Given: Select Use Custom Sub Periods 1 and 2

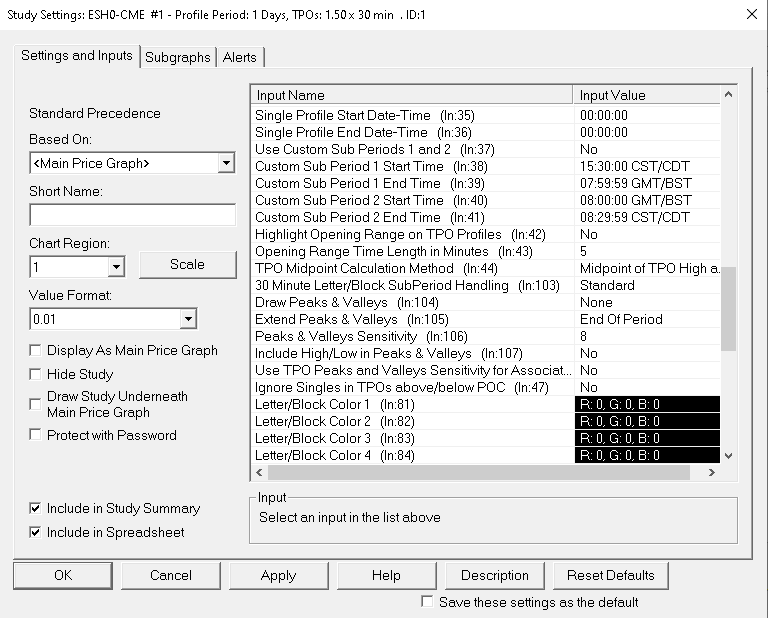Looking at the screenshot, I should [485, 149].
